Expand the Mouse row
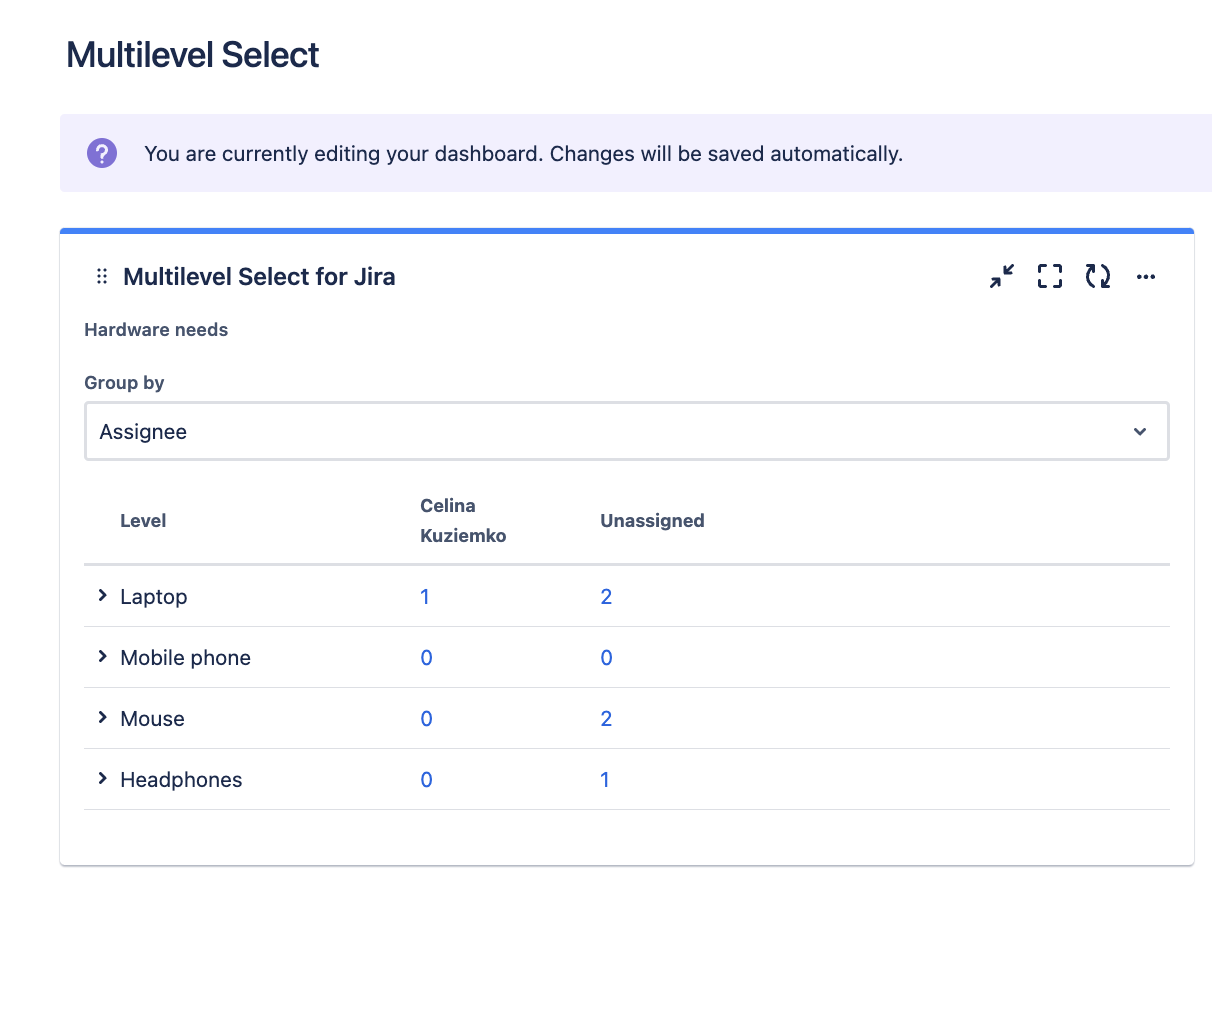 click(x=102, y=717)
